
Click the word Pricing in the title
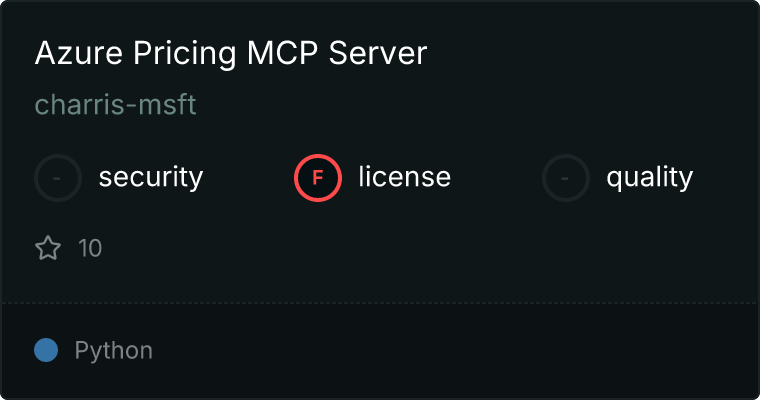185,54
